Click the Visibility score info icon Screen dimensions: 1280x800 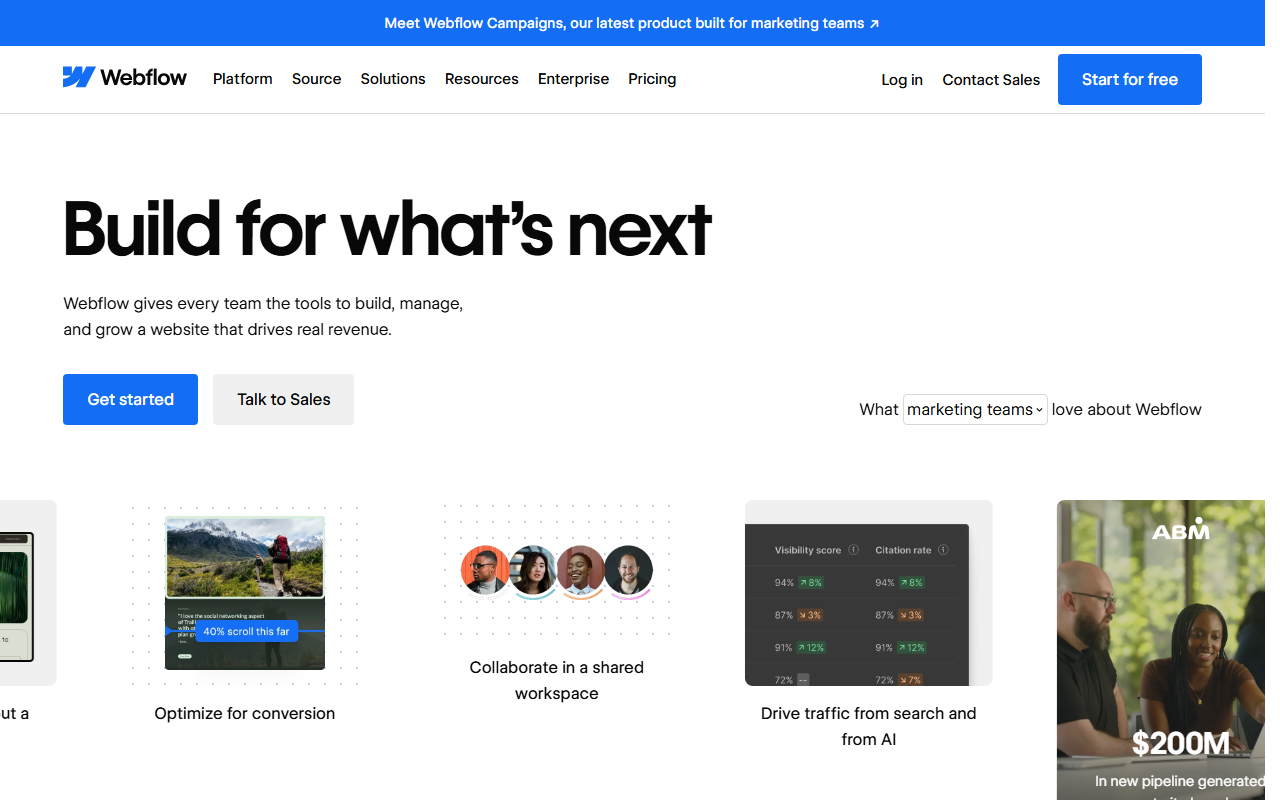click(x=854, y=550)
